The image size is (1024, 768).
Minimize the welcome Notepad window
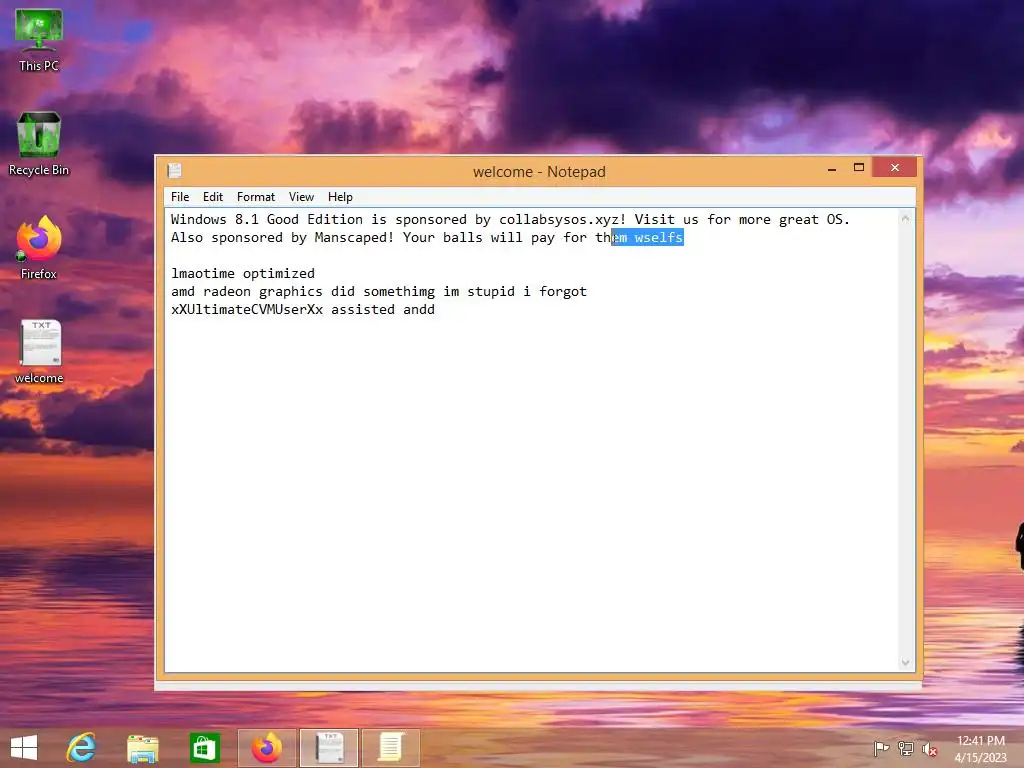[831, 168]
